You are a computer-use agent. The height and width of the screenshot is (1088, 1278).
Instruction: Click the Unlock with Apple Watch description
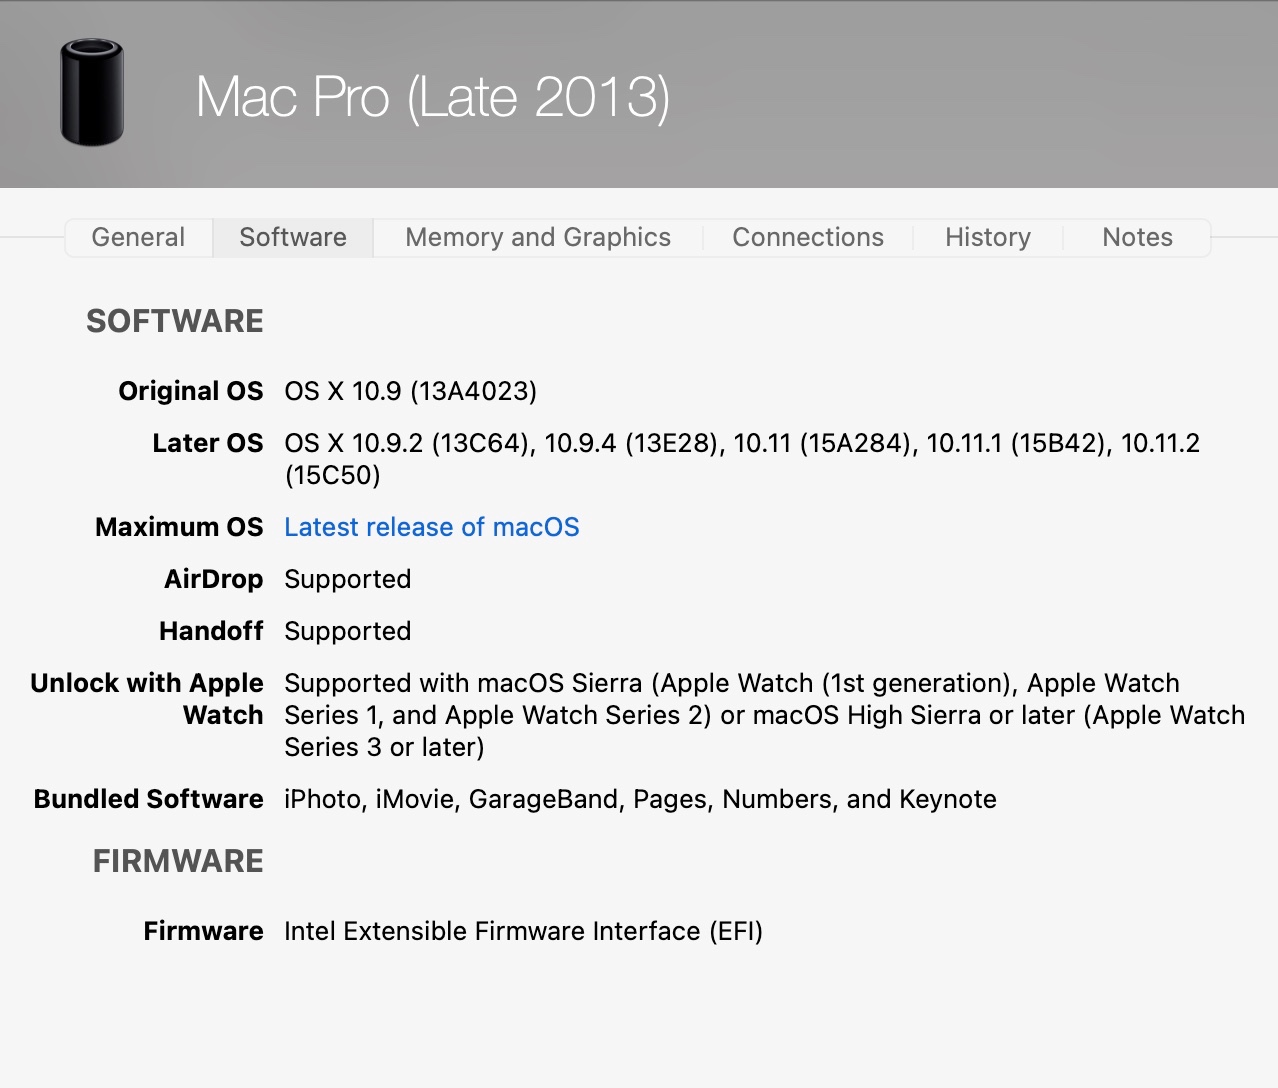pos(764,715)
